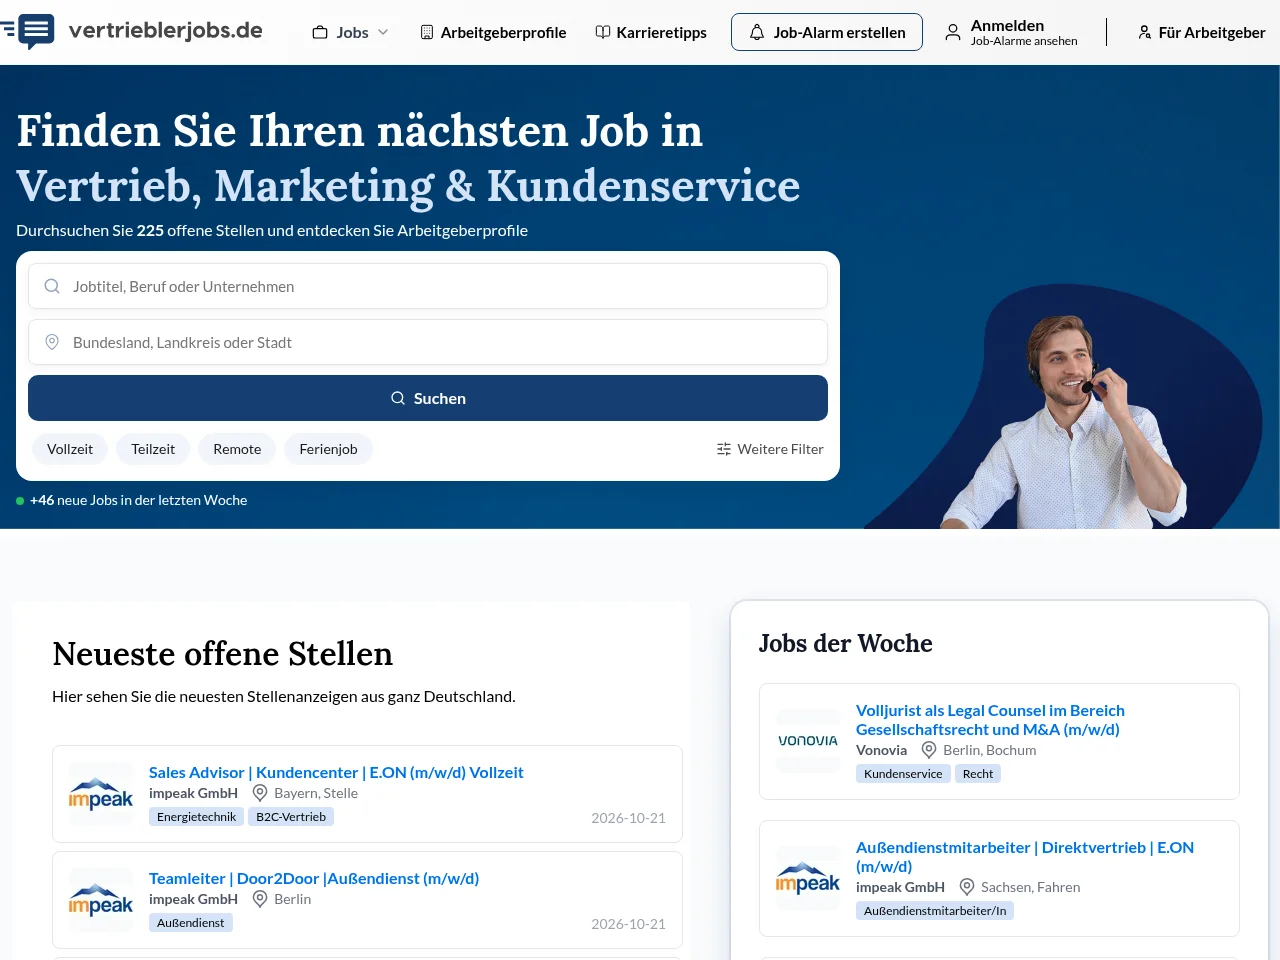1280x960 pixels.
Task: Click the location pin beside Bayern, Stelle
Action: (260, 793)
